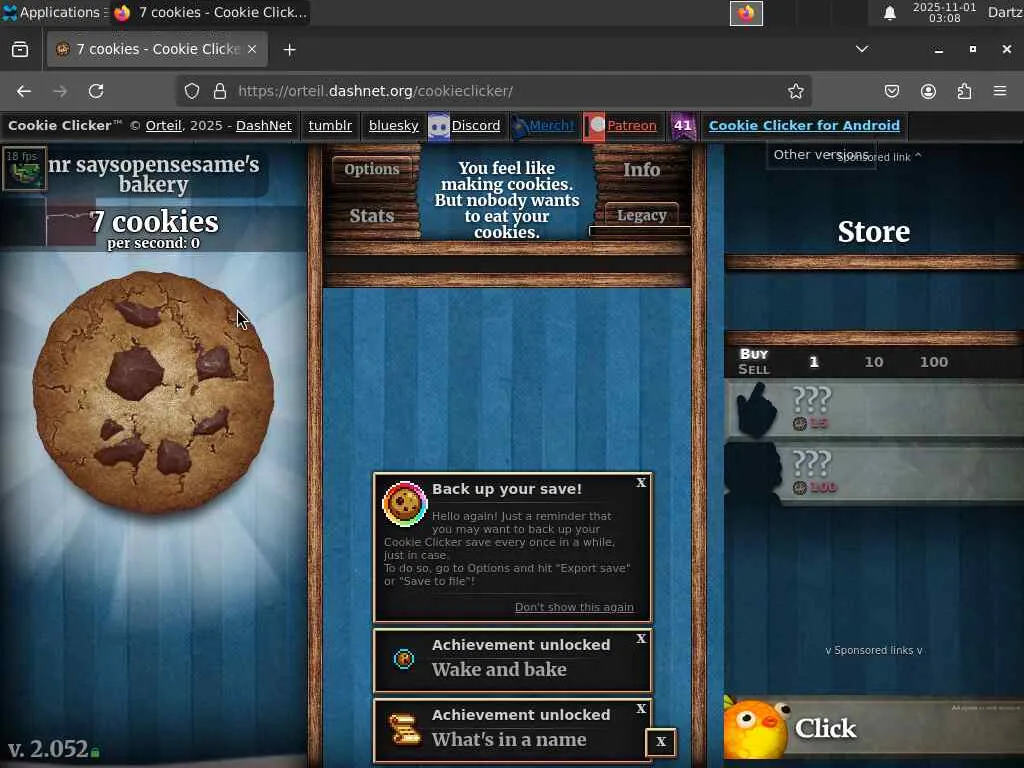Click the v Sponsored links v text
The image size is (1024, 768).
(874, 650)
